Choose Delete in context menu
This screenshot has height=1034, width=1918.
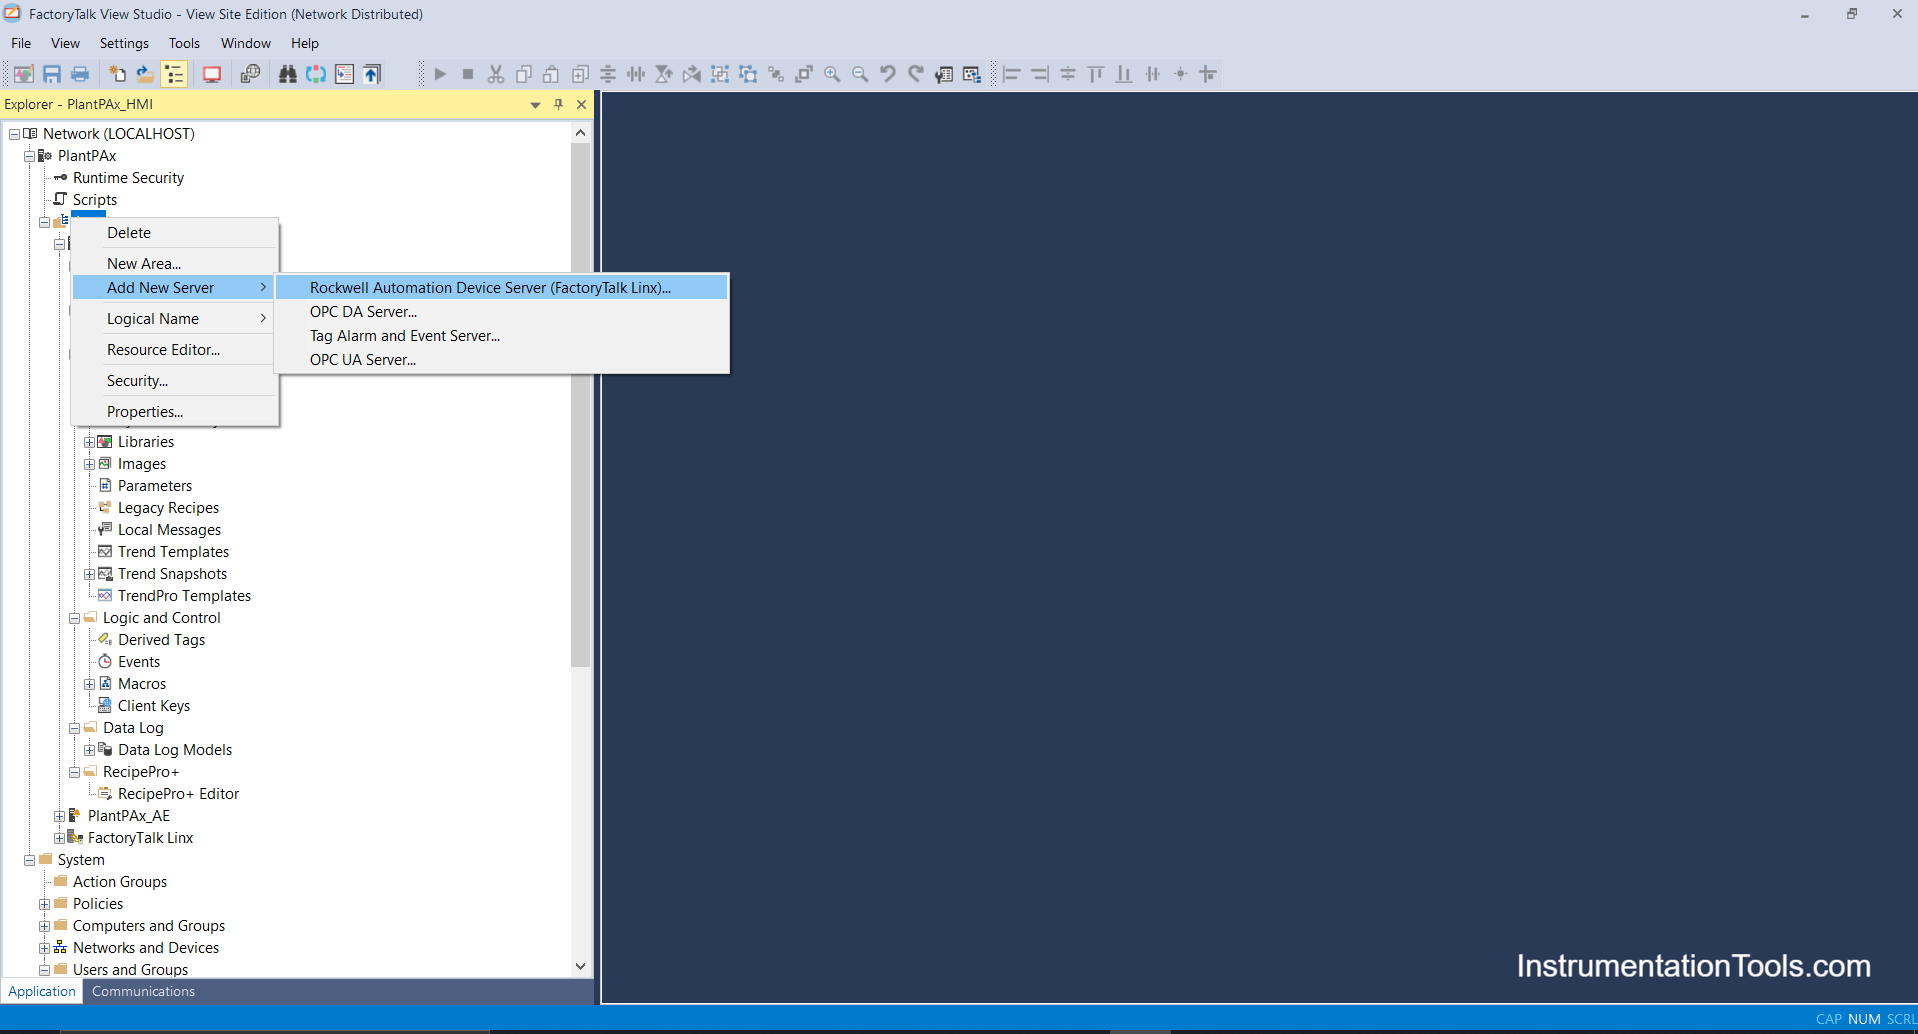click(175, 233)
